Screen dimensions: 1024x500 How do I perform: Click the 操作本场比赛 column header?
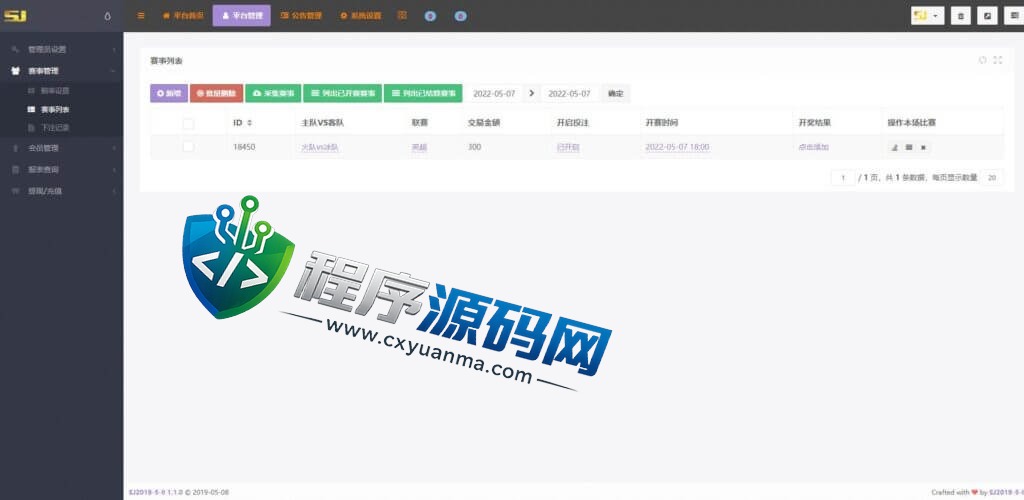click(x=912, y=123)
